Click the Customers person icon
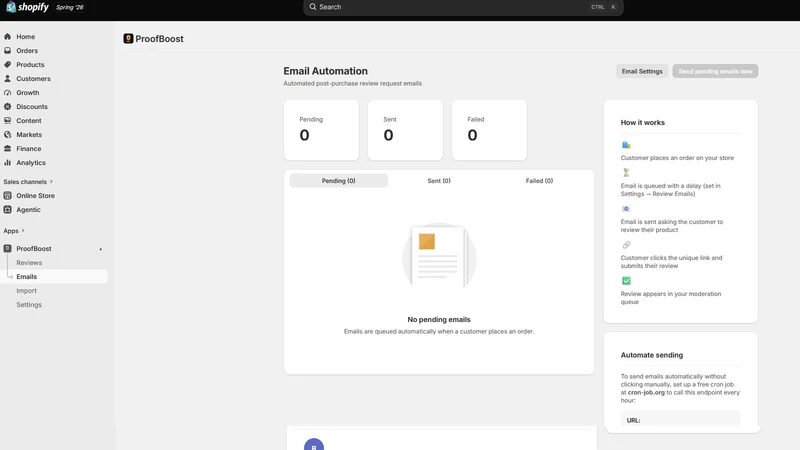The width and height of the screenshot is (800, 450). [x=8, y=79]
